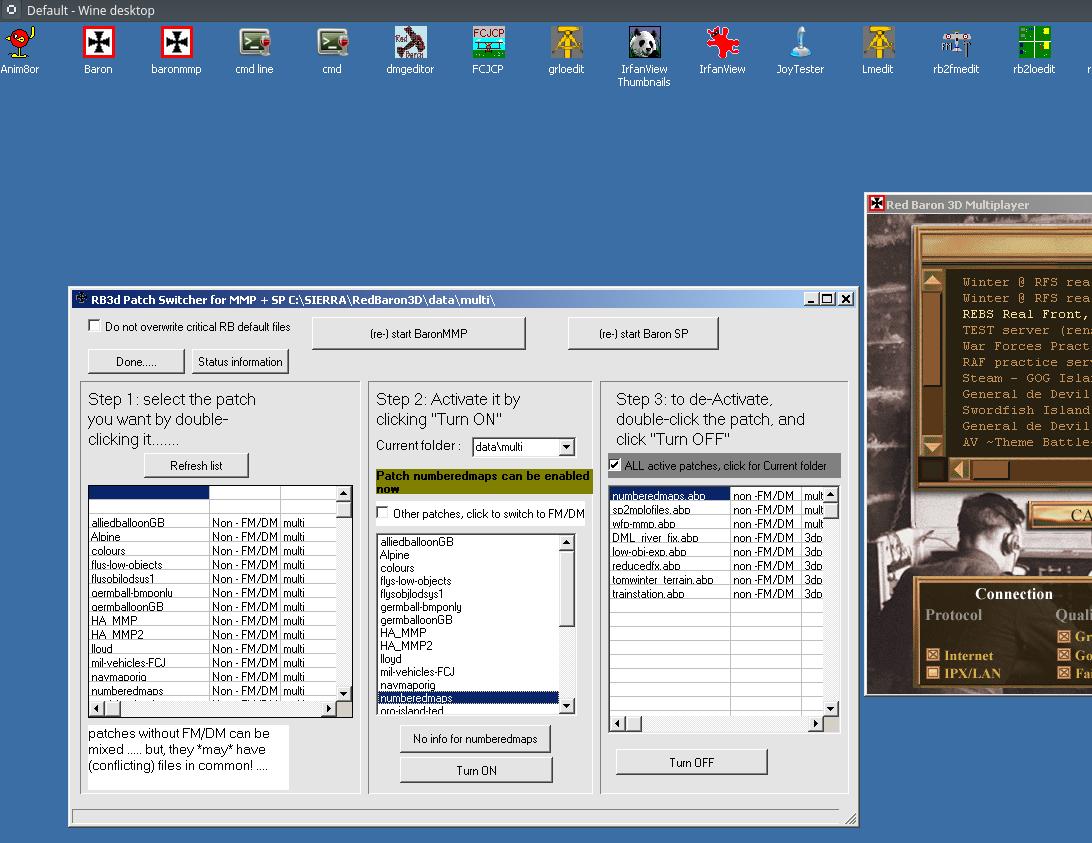The width and height of the screenshot is (1092, 843).
Task: Open the baronmmp desktop icon
Action: pyautogui.click(x=176, y=43)
